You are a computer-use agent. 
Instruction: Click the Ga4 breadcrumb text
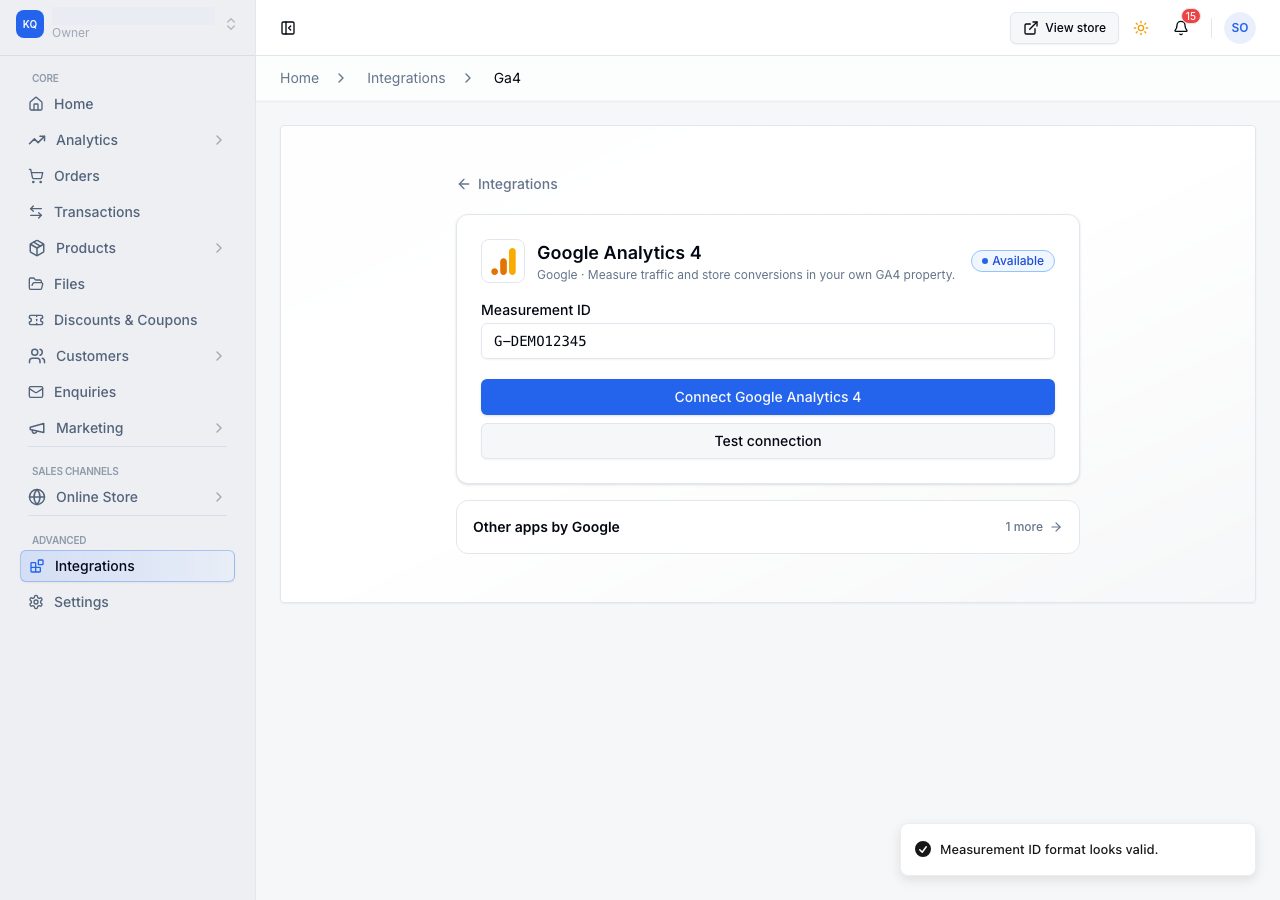click(507, 78)
